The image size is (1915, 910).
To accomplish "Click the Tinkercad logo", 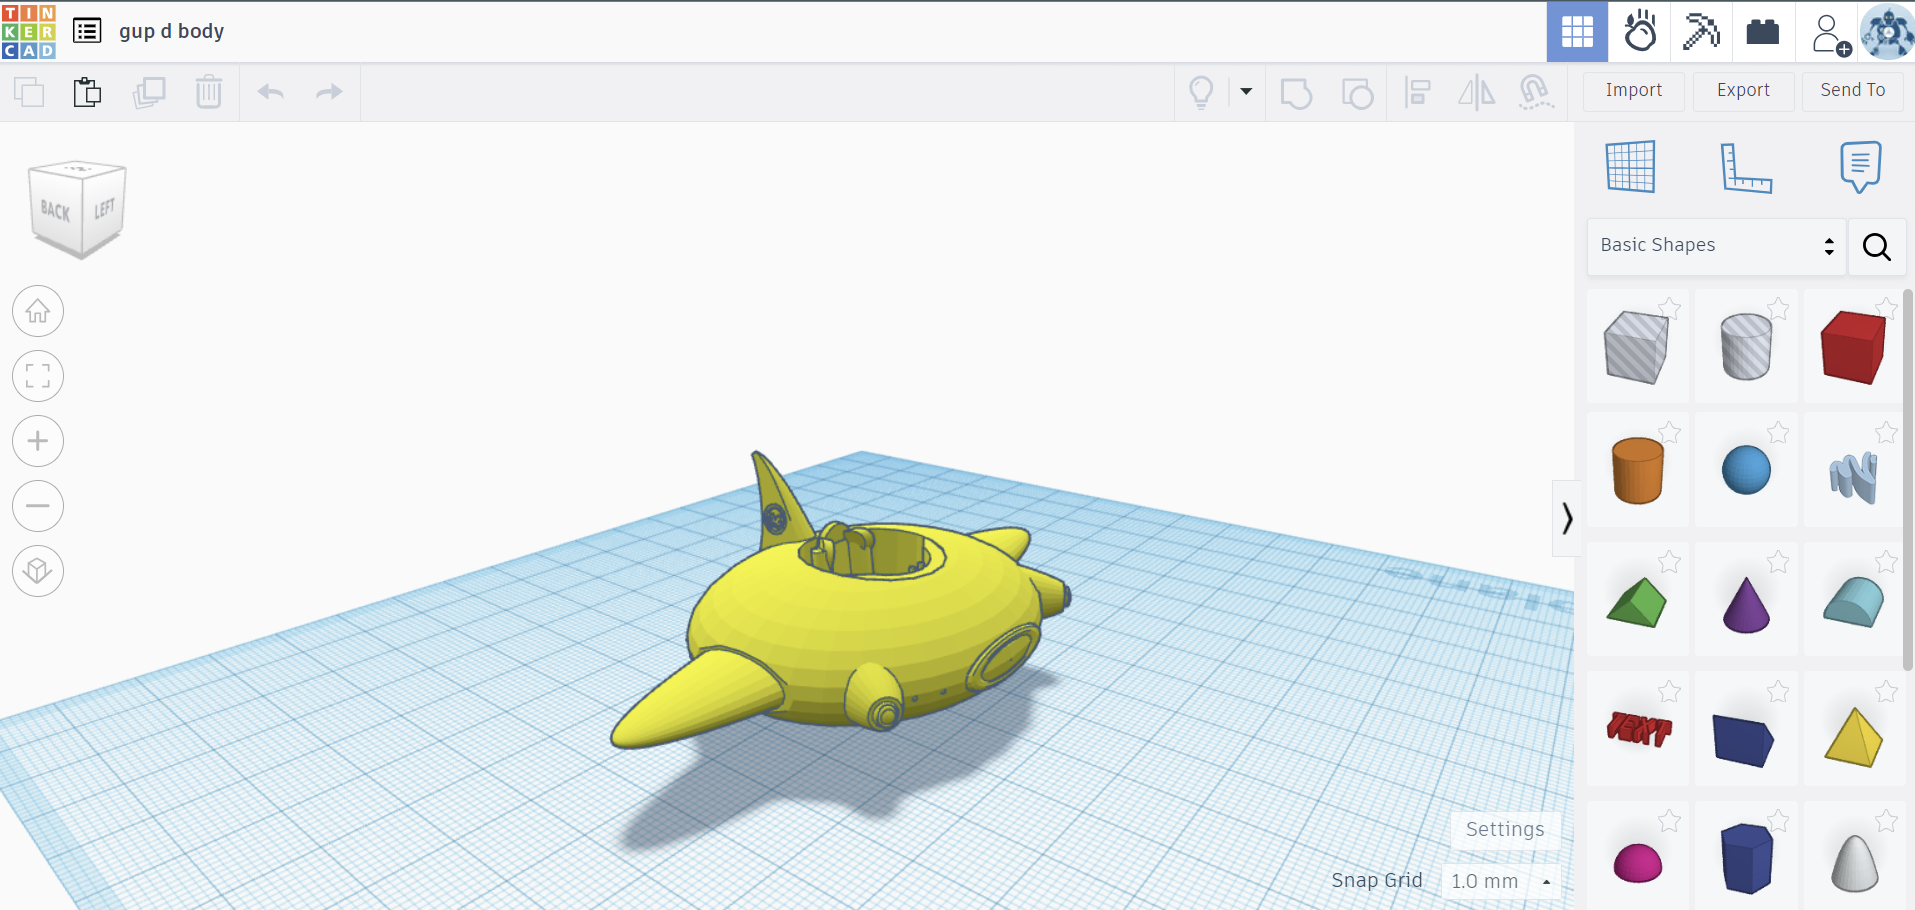I will point(29,31).
